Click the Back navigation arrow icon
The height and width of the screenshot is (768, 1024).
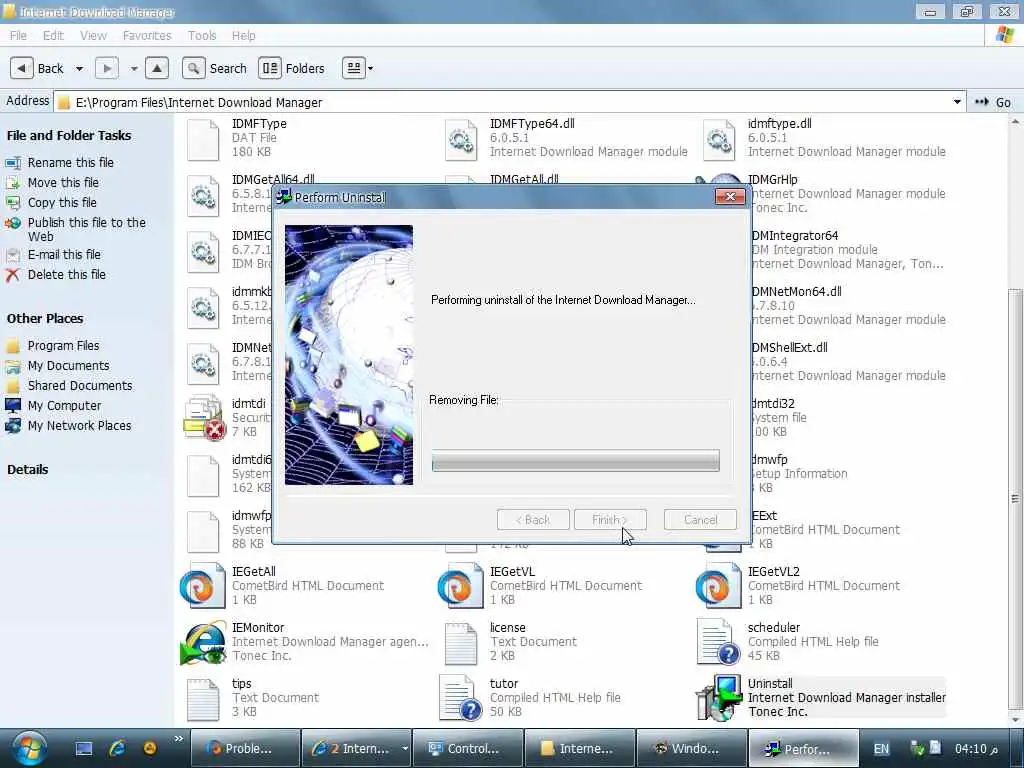(x=22, y=68)
